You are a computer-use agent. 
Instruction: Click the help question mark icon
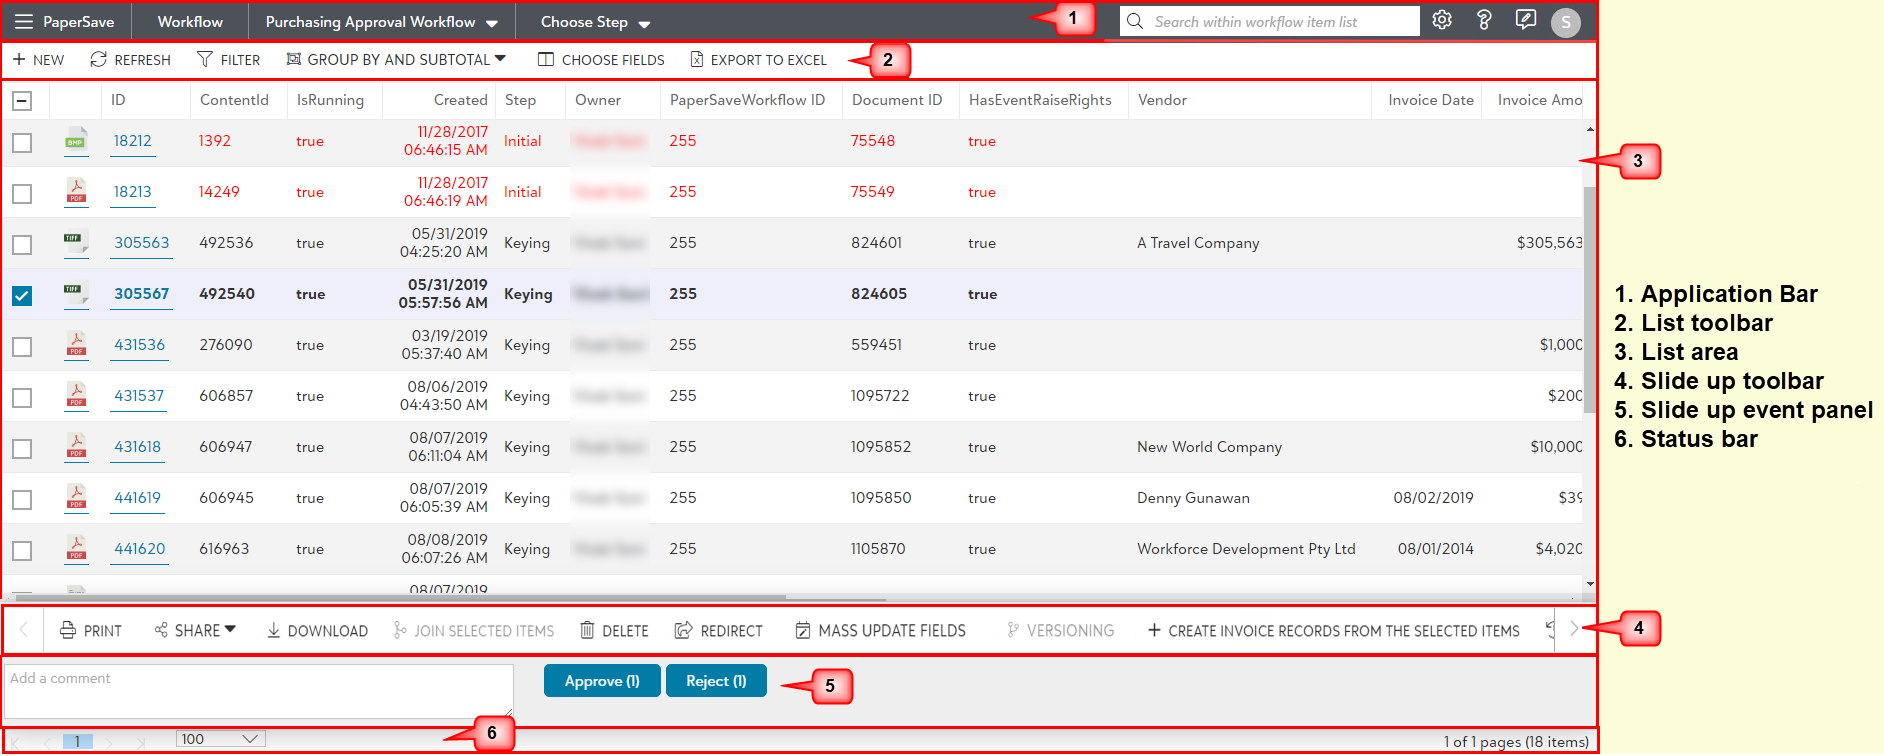(1484, 20)
